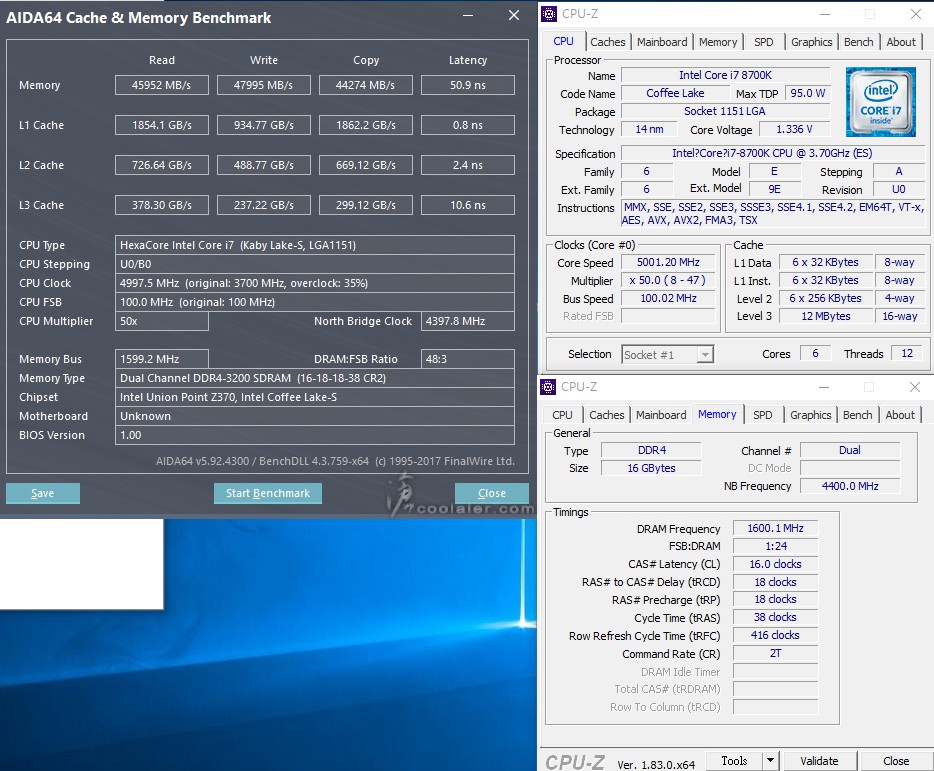Click the Threads value 12

tap(907, 353)
